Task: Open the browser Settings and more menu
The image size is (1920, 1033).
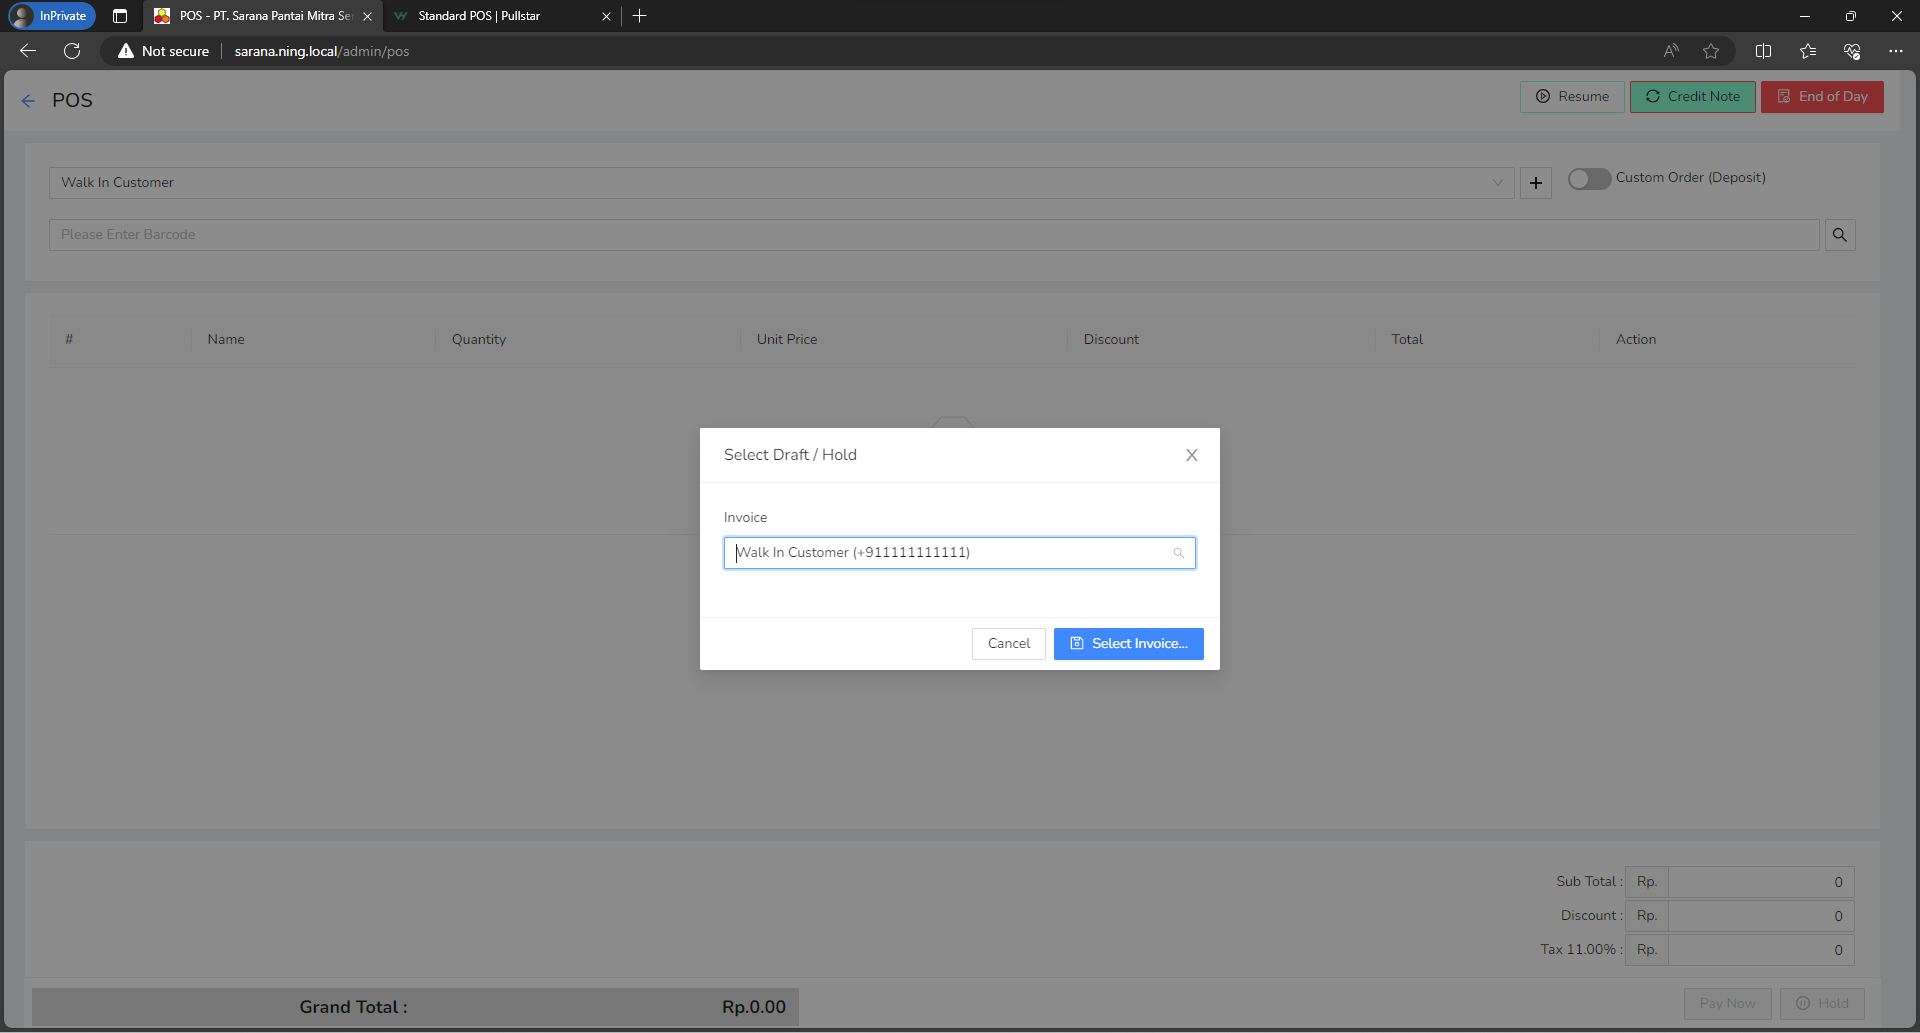Action: click(x=1896, y=51)
